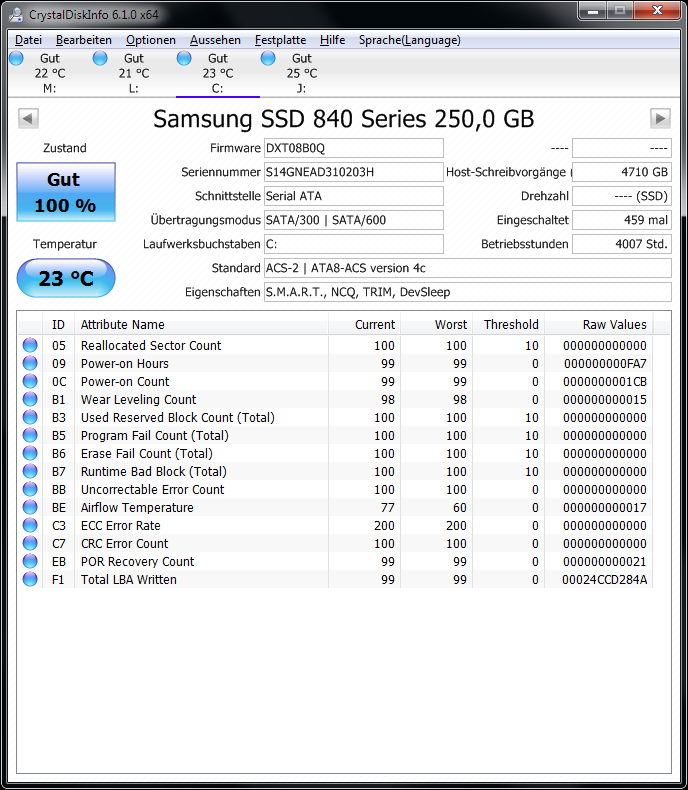The width and height of the screenshot is (688, 790).
Task: Select drive L: at 21 °C
Action: click(133, 73)
